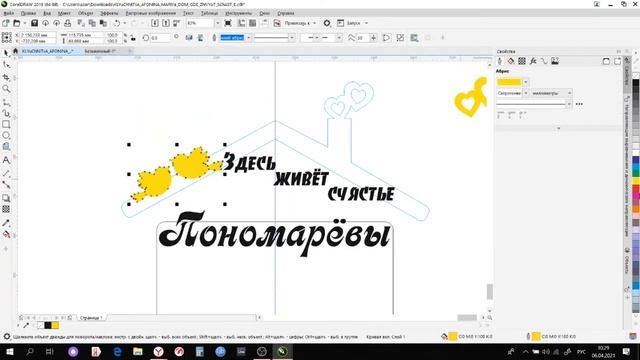Select the Страница 1 page tab
640x360 pixels.
91,317
